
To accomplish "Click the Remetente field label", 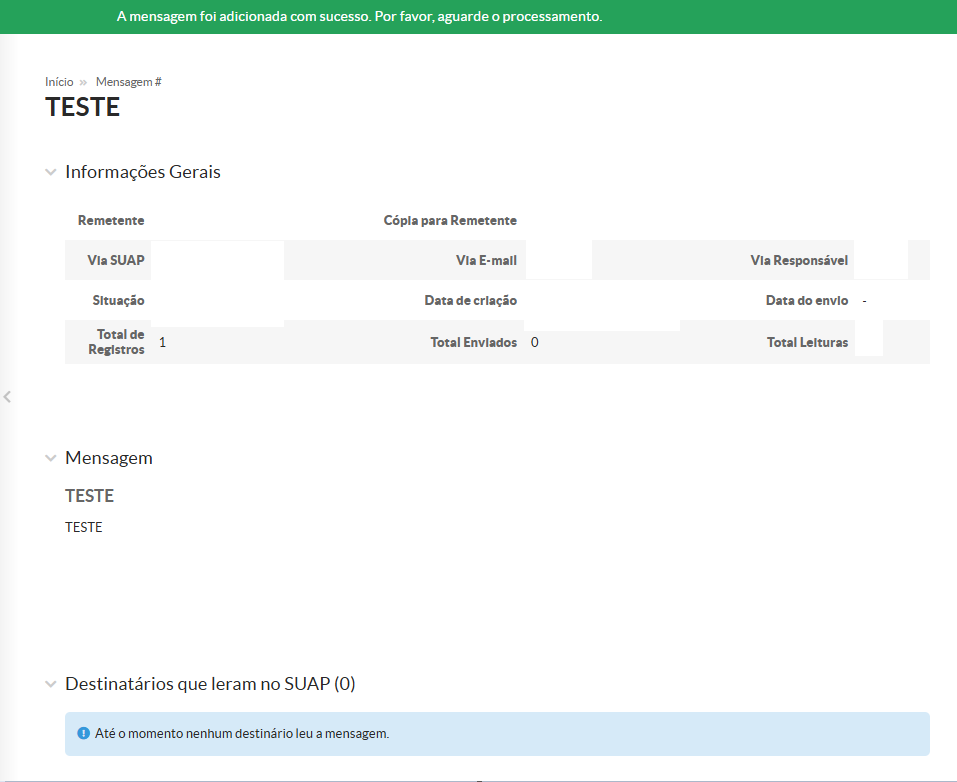I will pos(111,220).
